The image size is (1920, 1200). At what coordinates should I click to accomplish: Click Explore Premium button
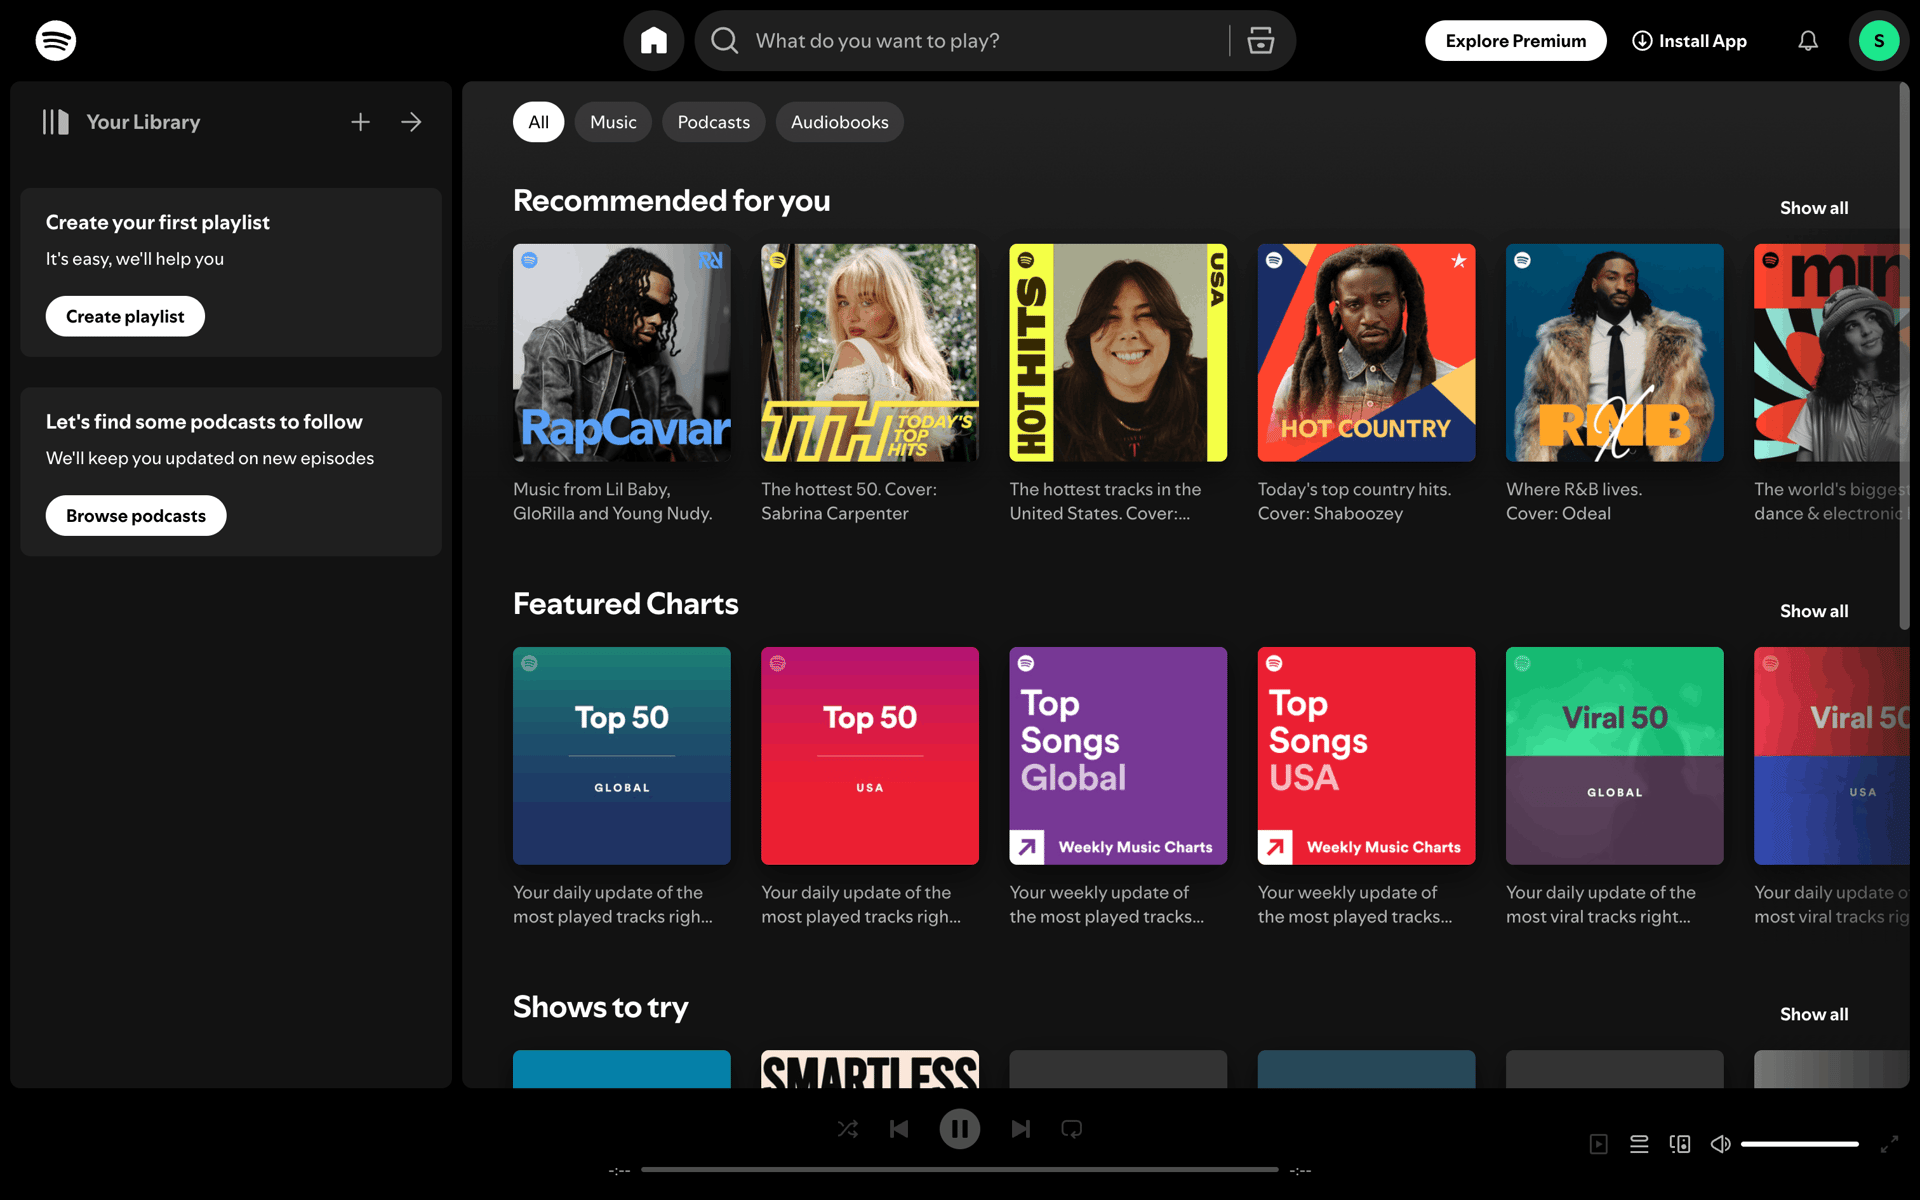[1515, 41]
